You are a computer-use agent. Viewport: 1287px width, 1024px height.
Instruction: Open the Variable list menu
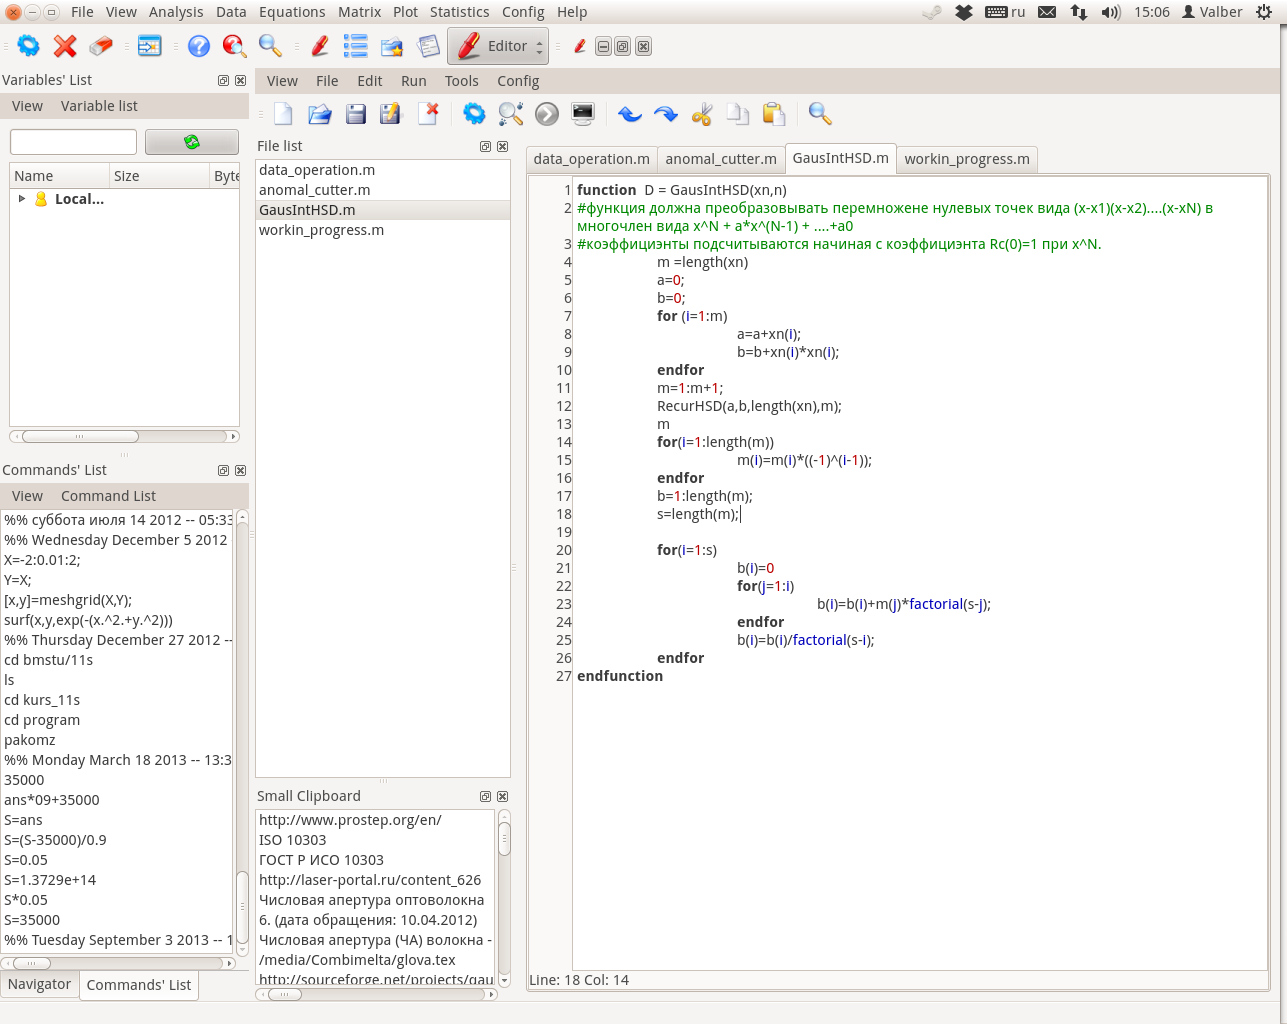tap(99, 106)
